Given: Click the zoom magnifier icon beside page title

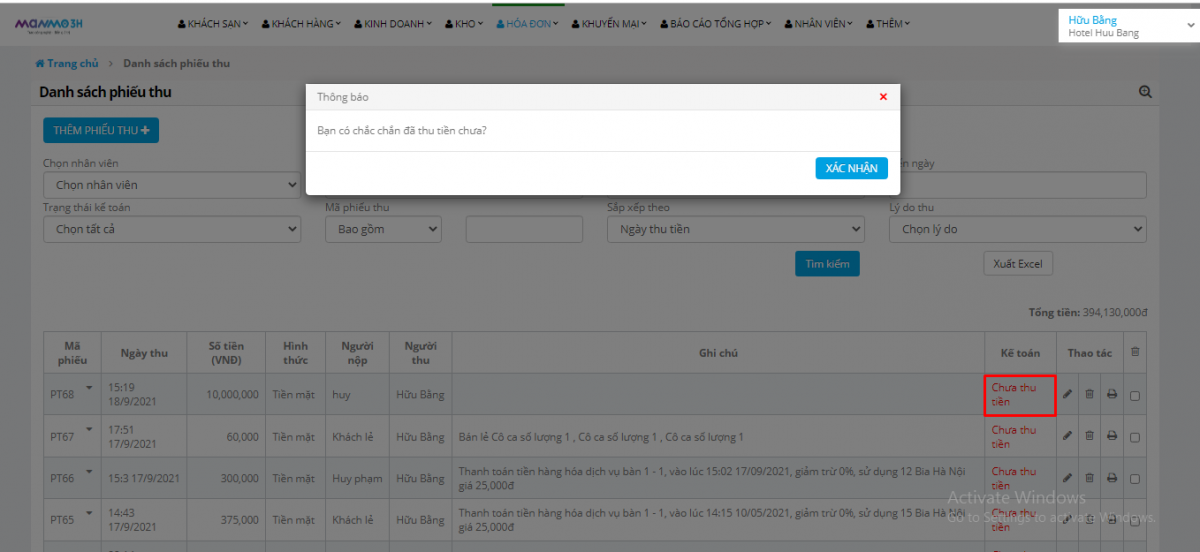Looking at the screenshot, I should (x=1145, y=92).
